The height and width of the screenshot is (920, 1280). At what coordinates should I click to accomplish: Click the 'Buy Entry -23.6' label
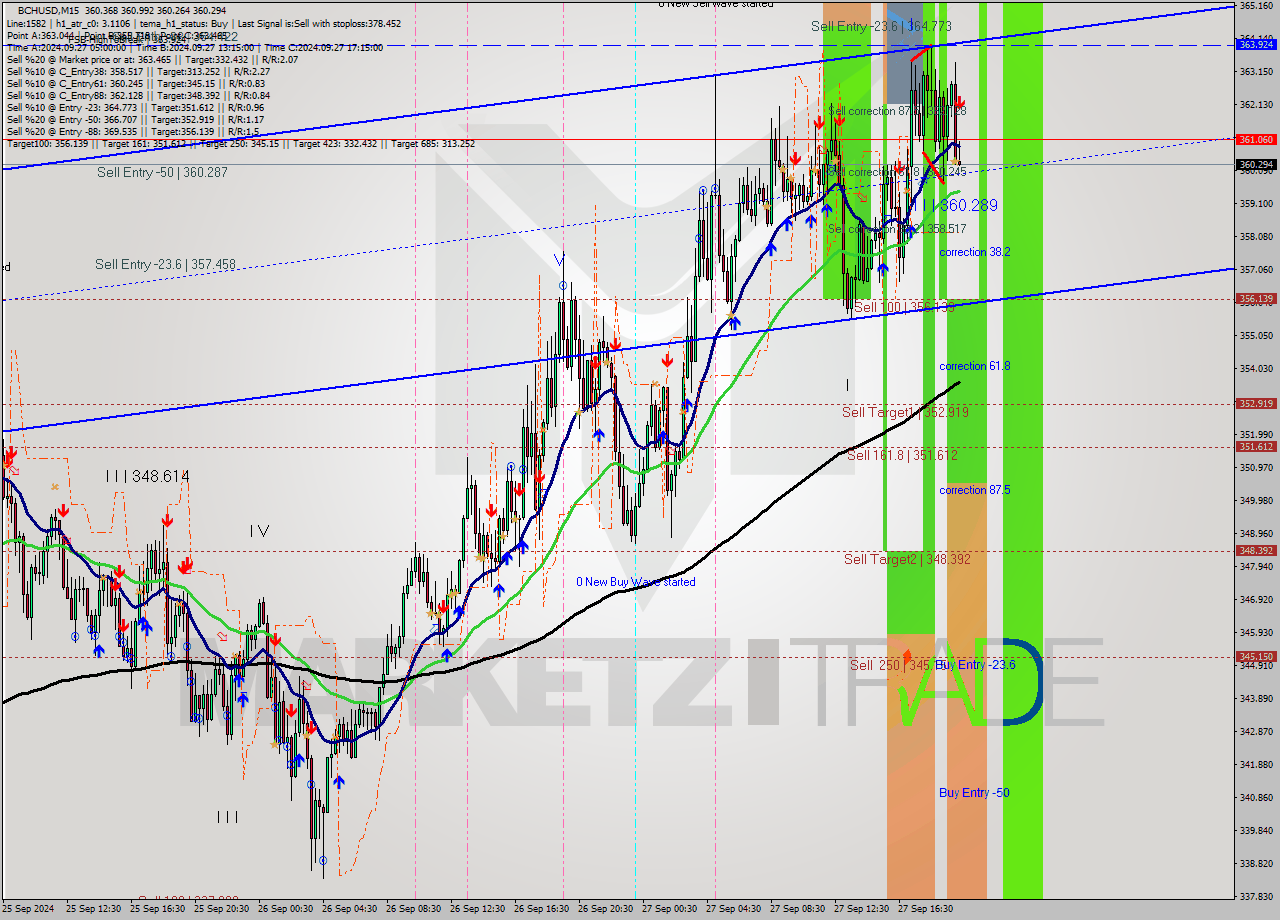[975, 664]
